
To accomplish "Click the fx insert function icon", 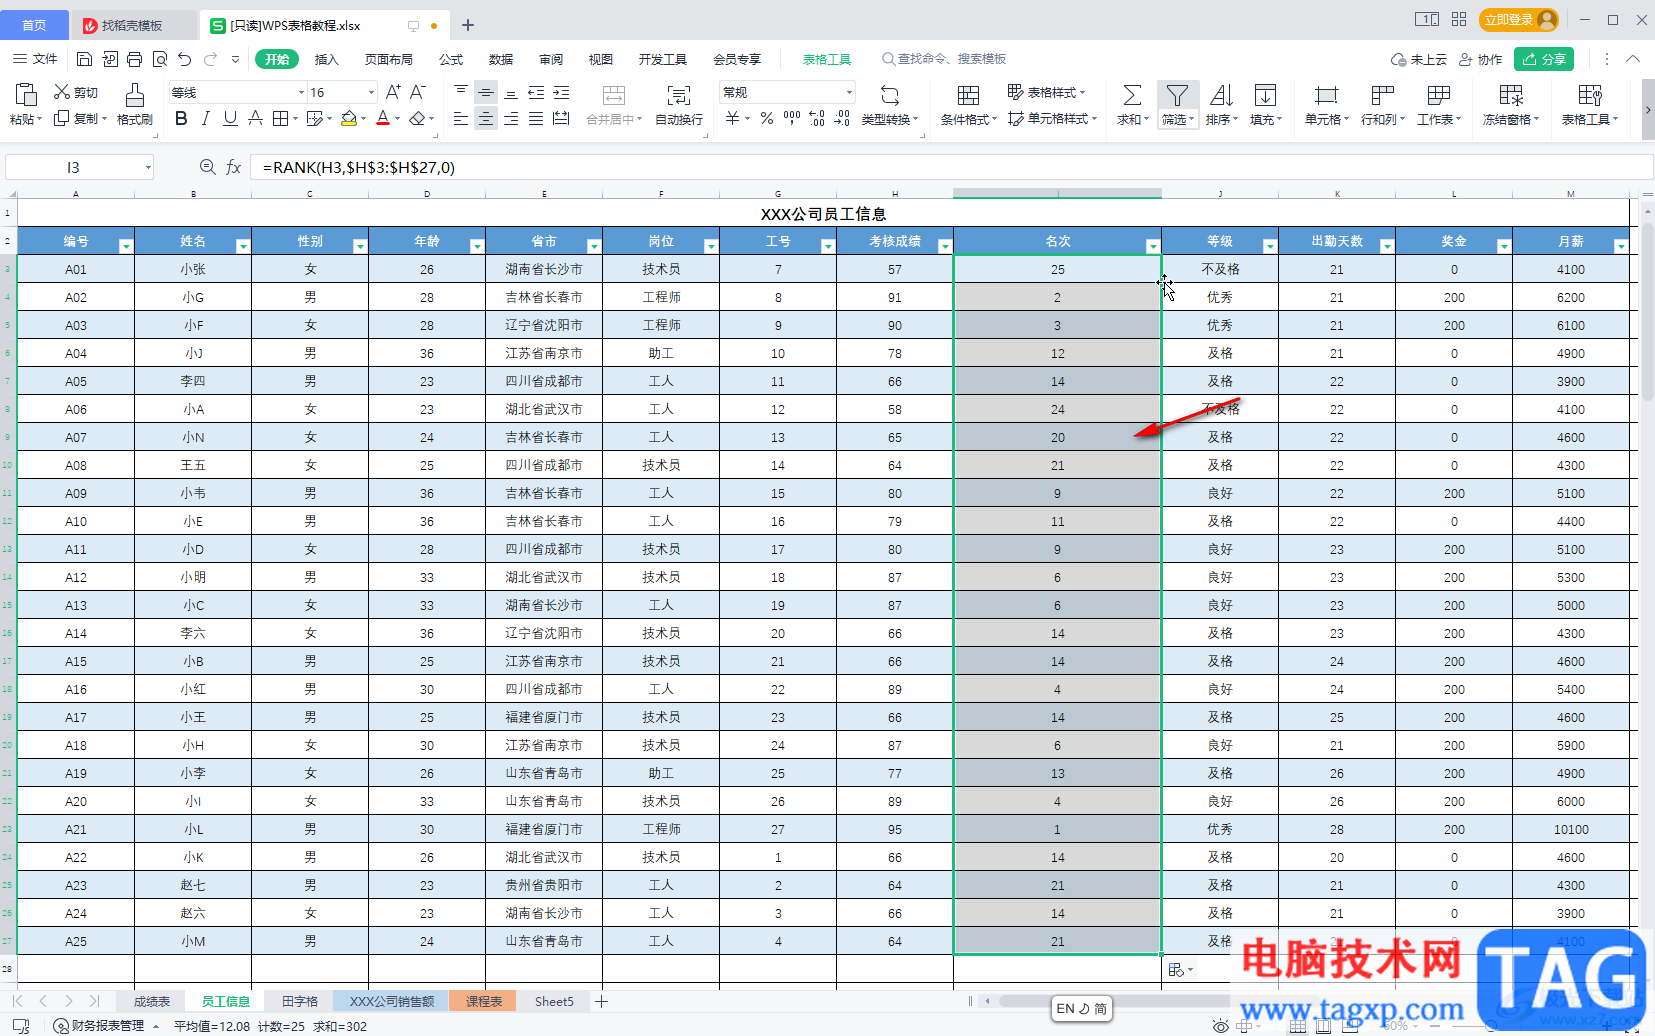I will pyautogui.click(x=233, y=167).
